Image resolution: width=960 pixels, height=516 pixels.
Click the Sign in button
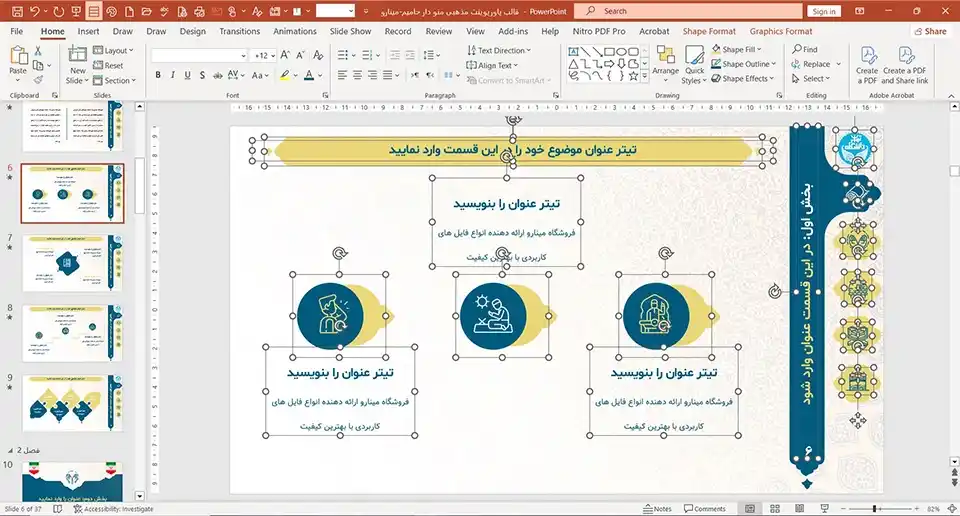pyautogui.click(x=823, y=12)
